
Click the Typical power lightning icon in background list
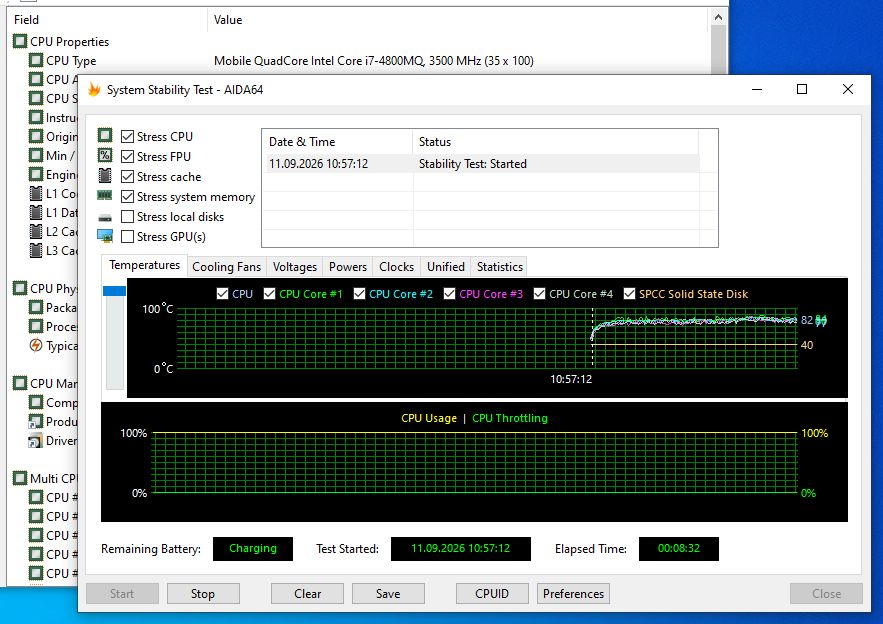coord(36,345)
